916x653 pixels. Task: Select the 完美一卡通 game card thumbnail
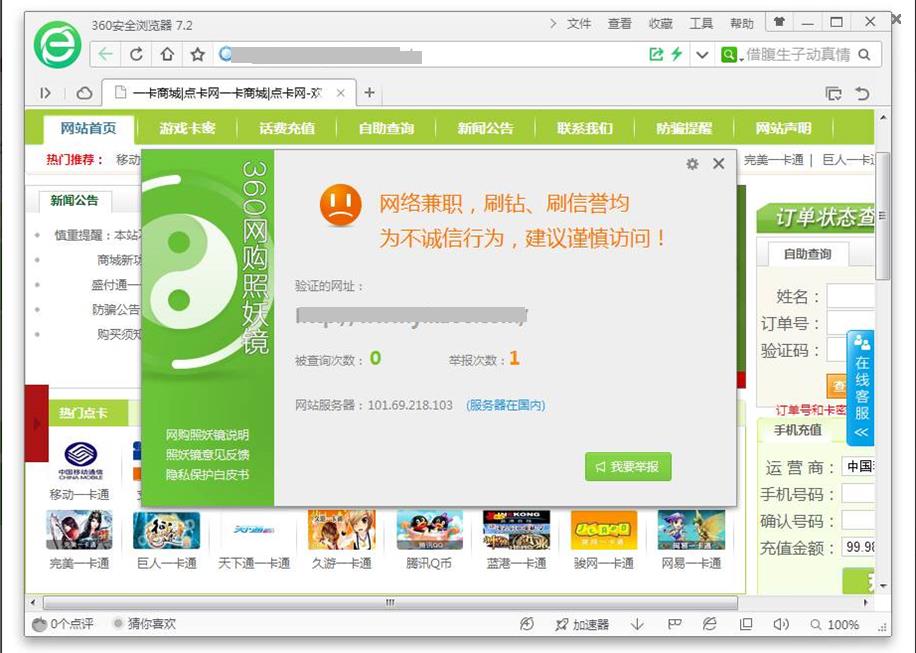(x=79, y=530)
